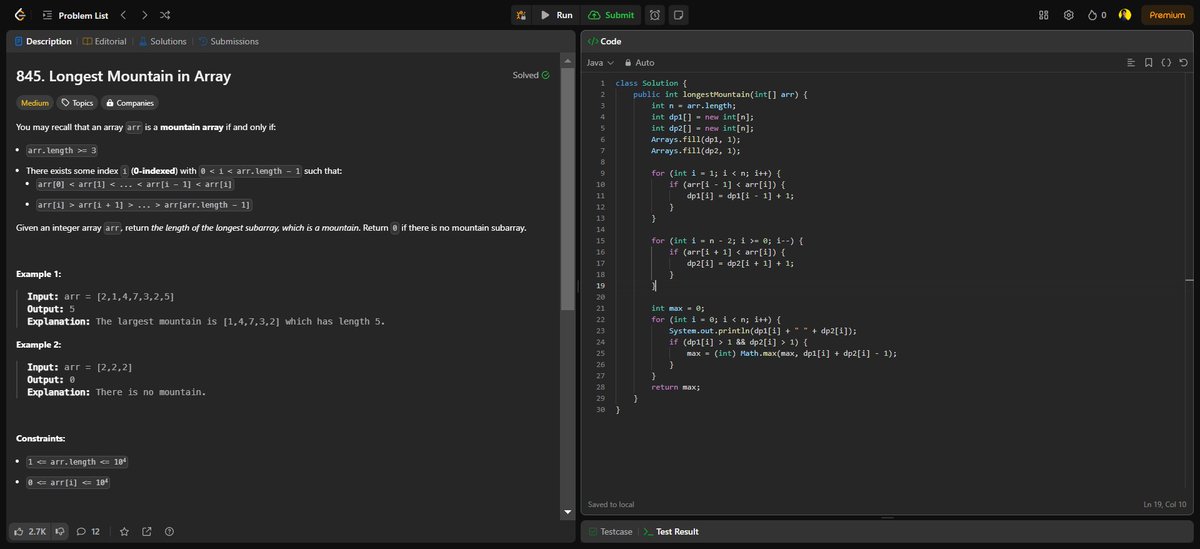The width and height of the screenshot is (1200, 549).
Task: Click line number 19 in the gutter
Action: coord(601,287)
